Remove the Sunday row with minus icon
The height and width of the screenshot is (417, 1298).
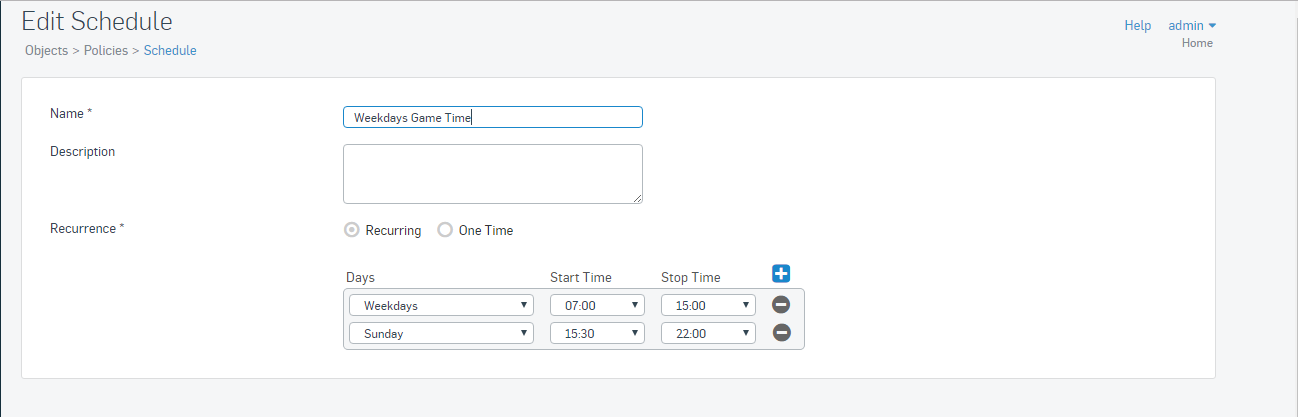point(781,333)
